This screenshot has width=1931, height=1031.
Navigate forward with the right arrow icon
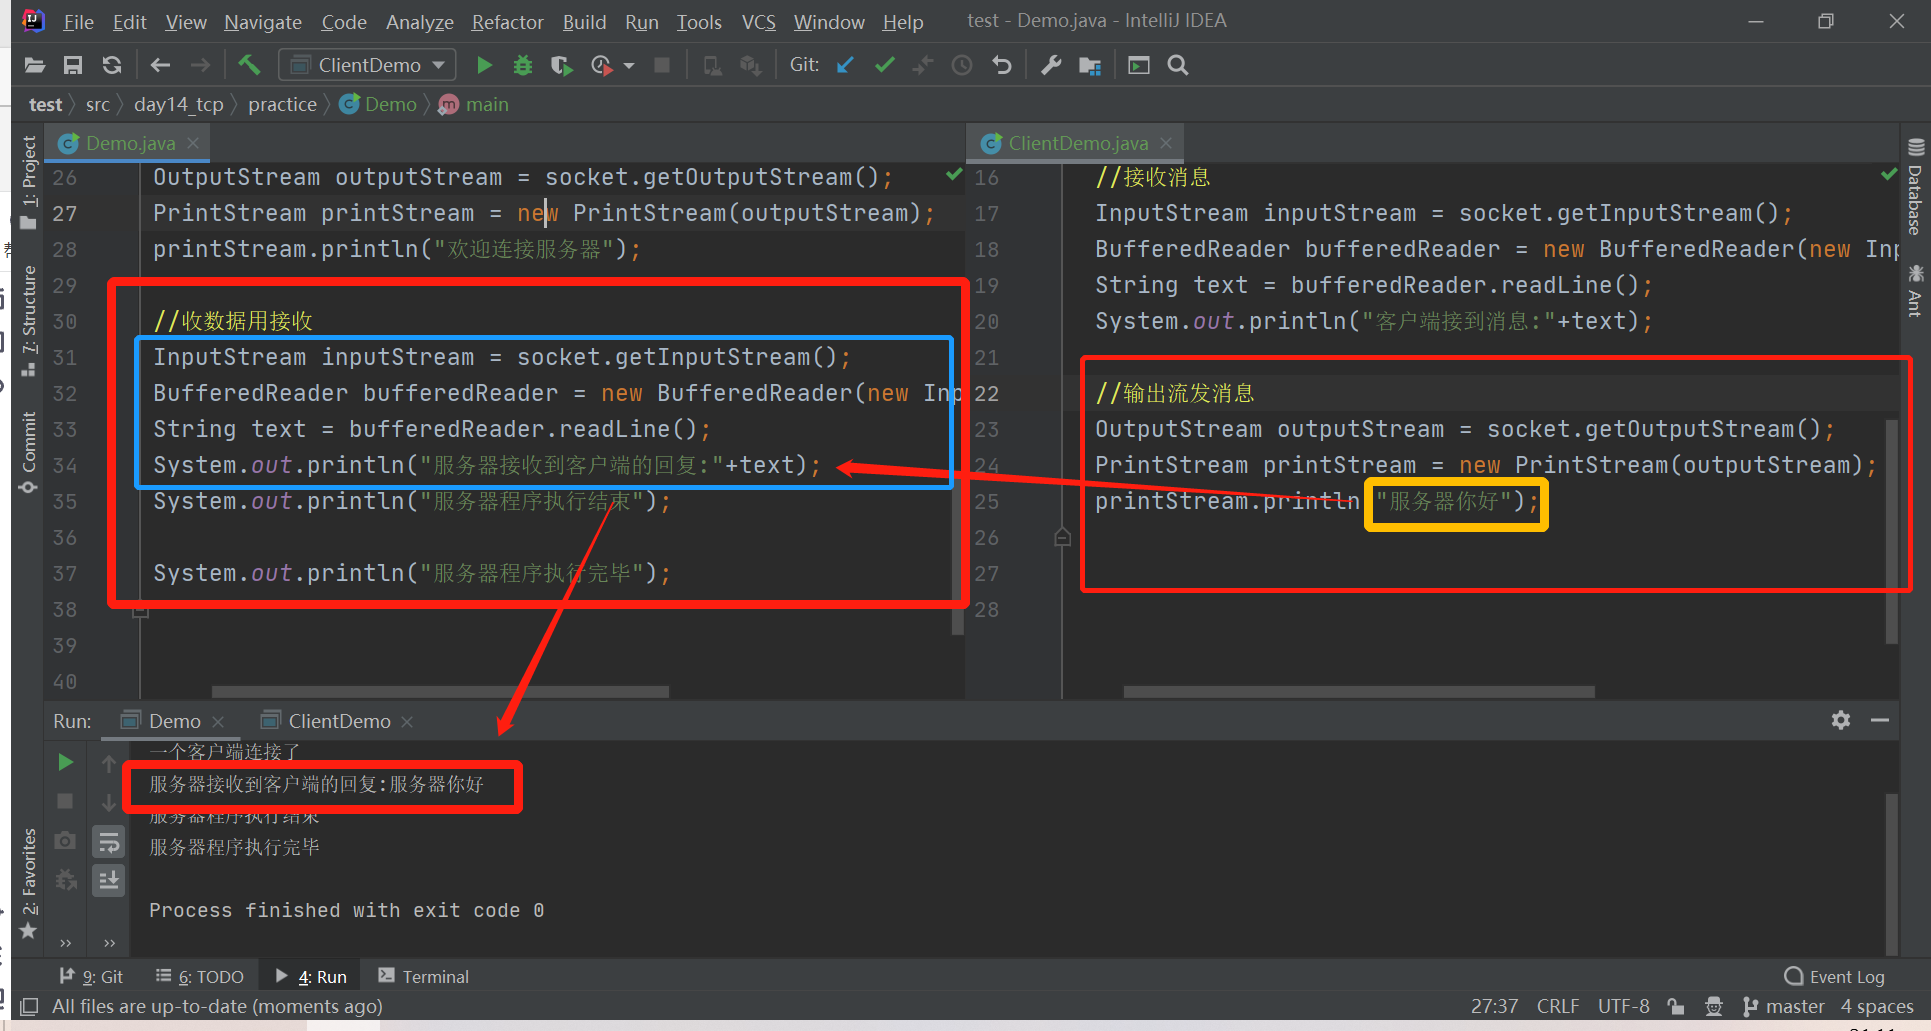click(200, 65)
